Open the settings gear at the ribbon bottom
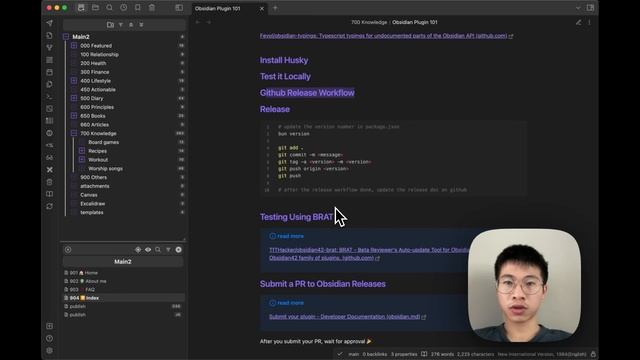The image size is (640, 360). point(49,351)
